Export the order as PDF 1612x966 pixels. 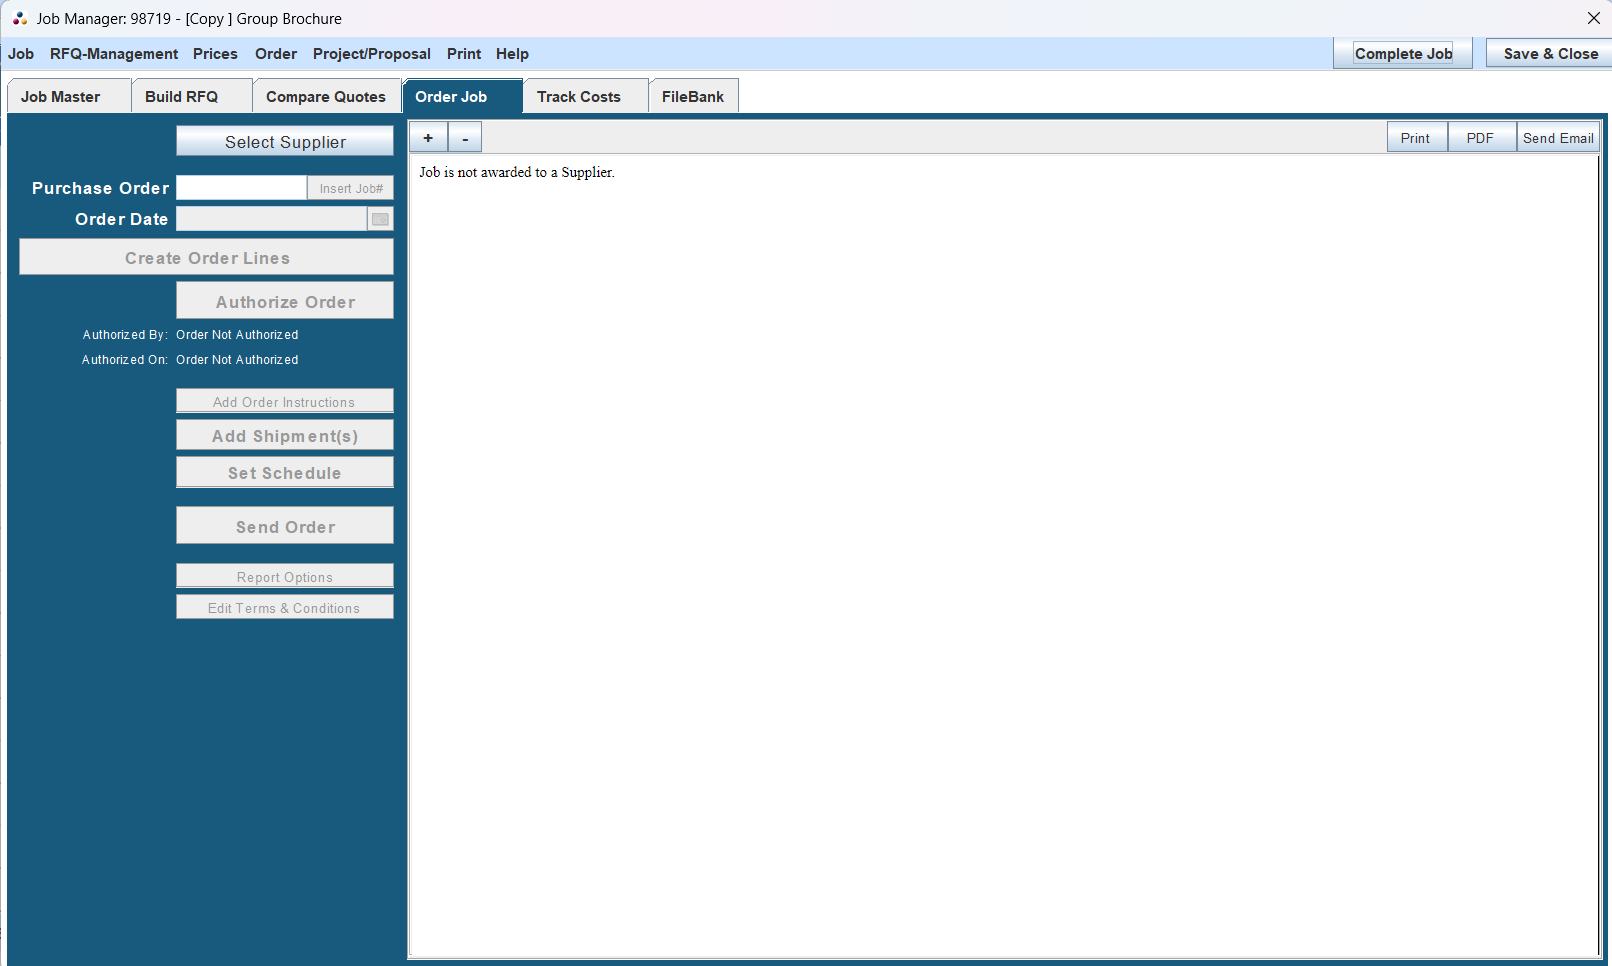pos(1480,138)
